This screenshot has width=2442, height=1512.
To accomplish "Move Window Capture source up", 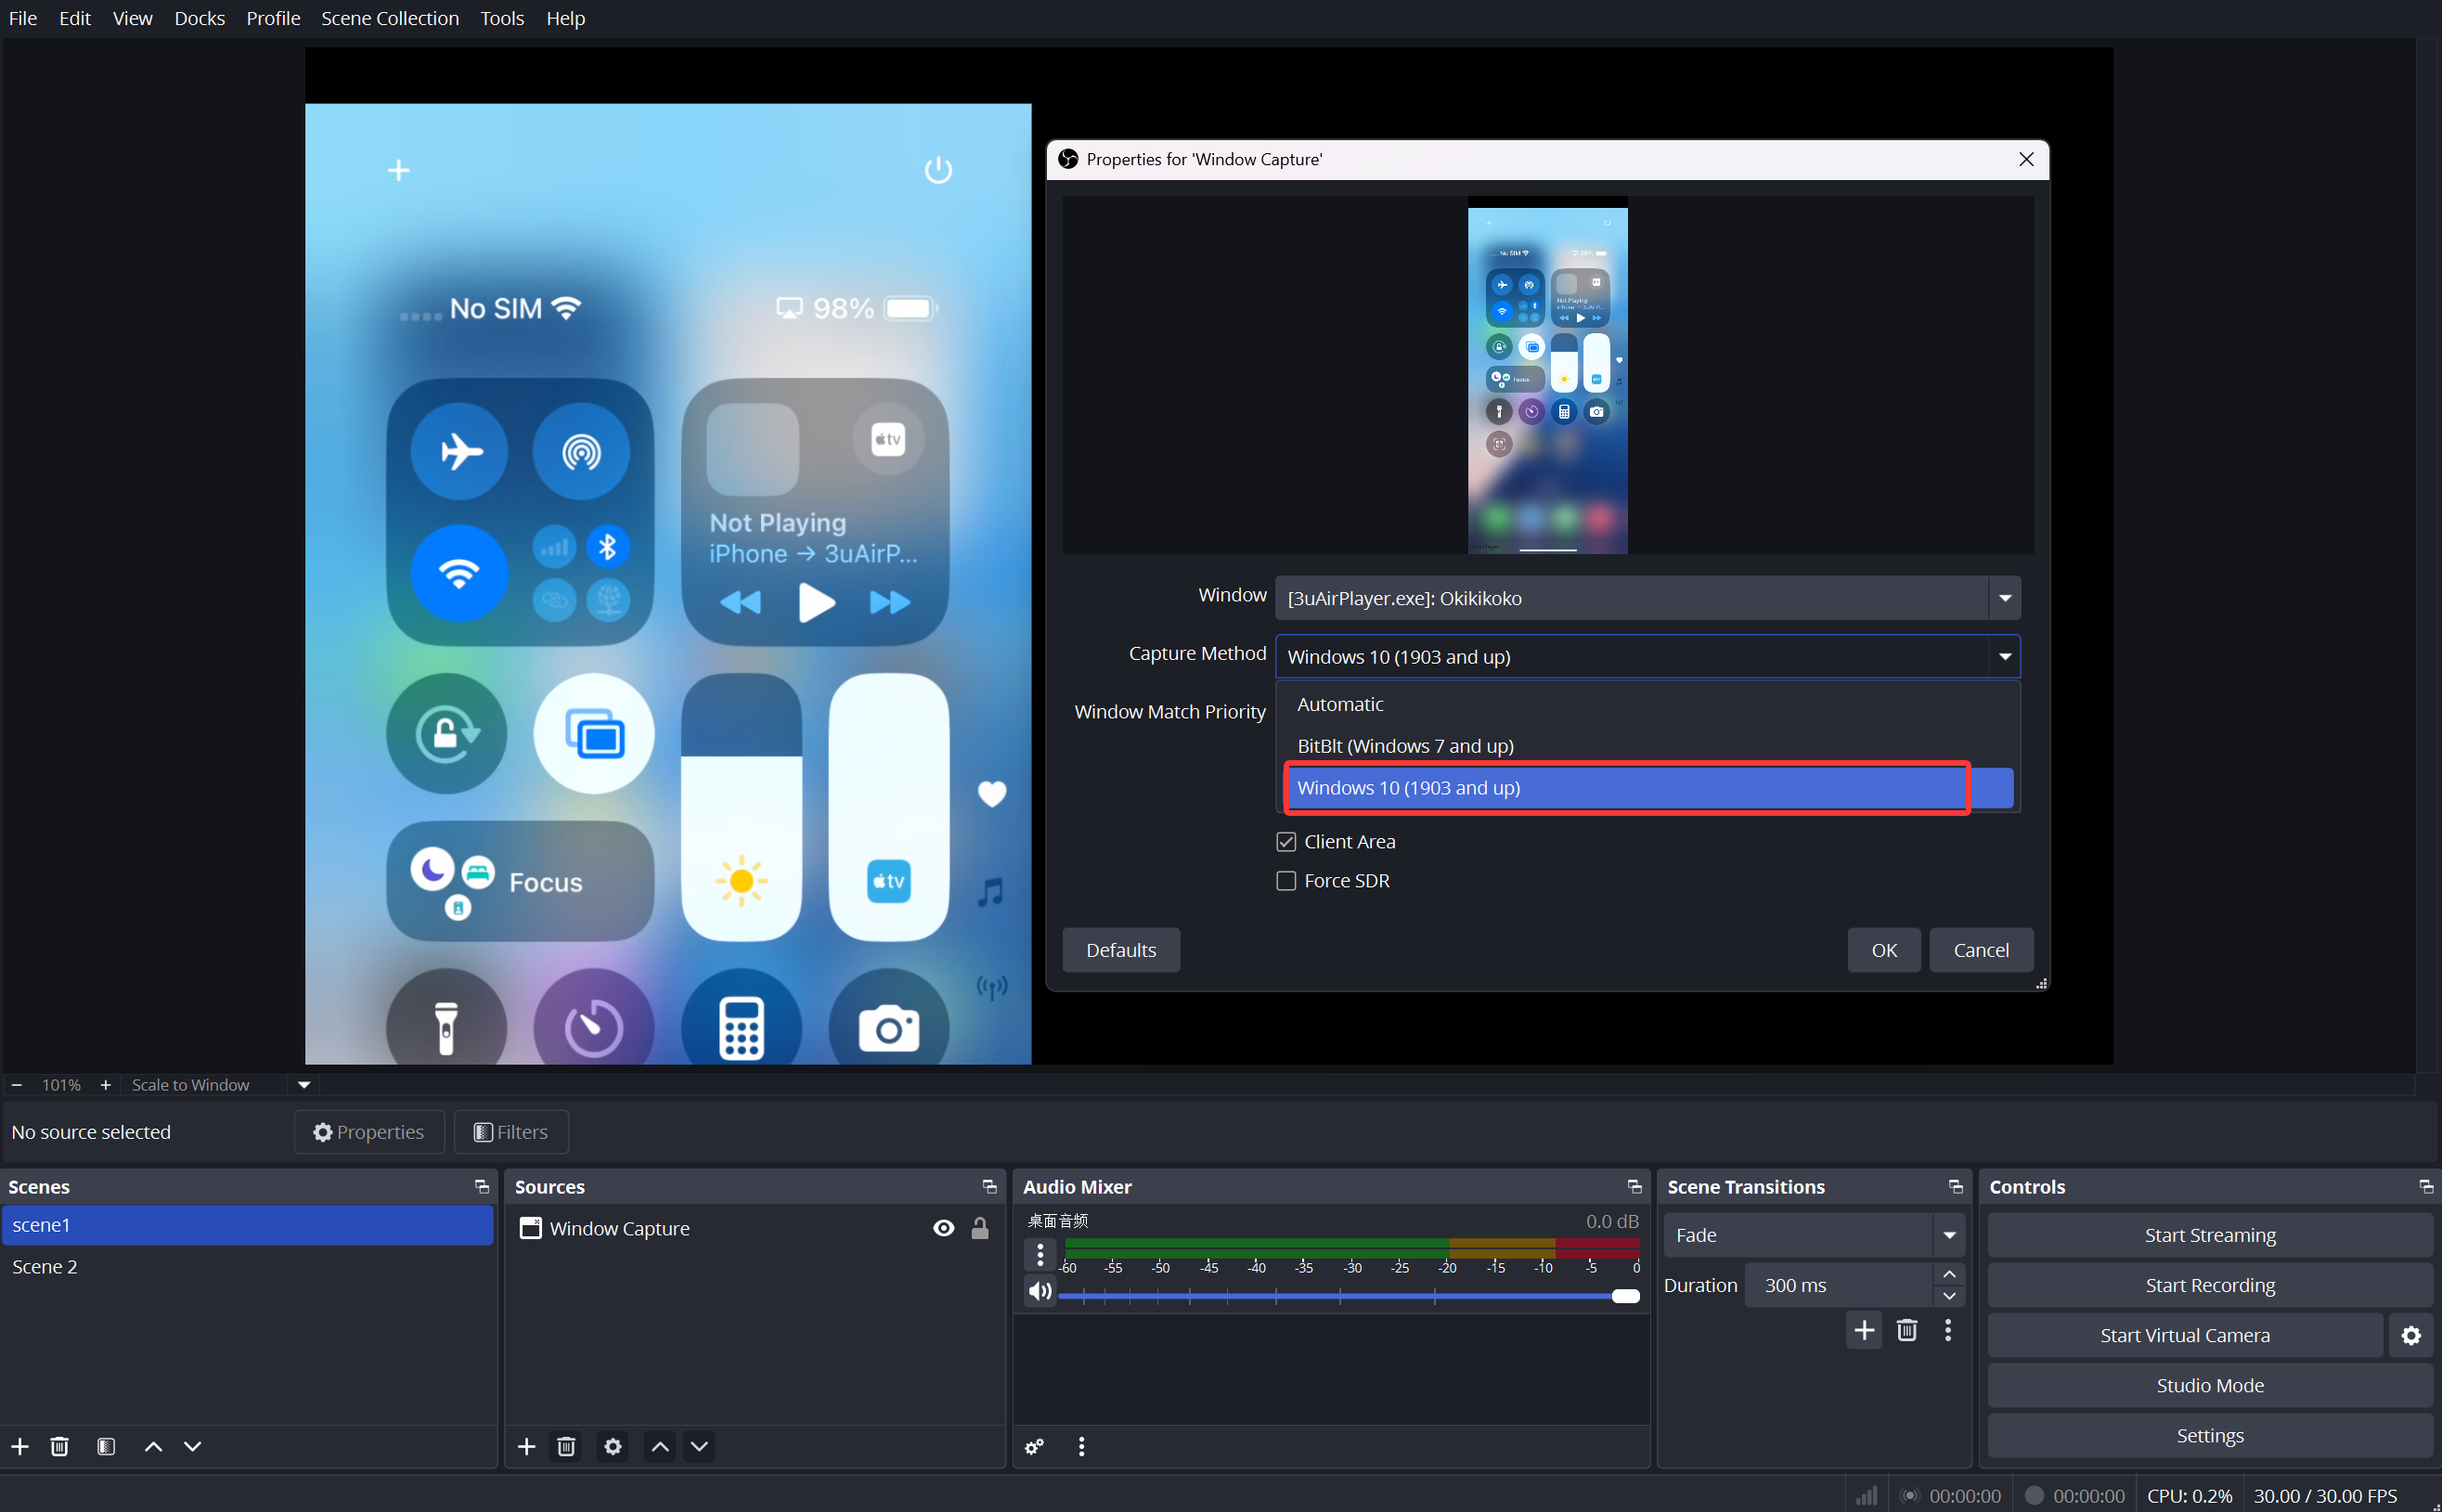I will (x=658, y=1446).
